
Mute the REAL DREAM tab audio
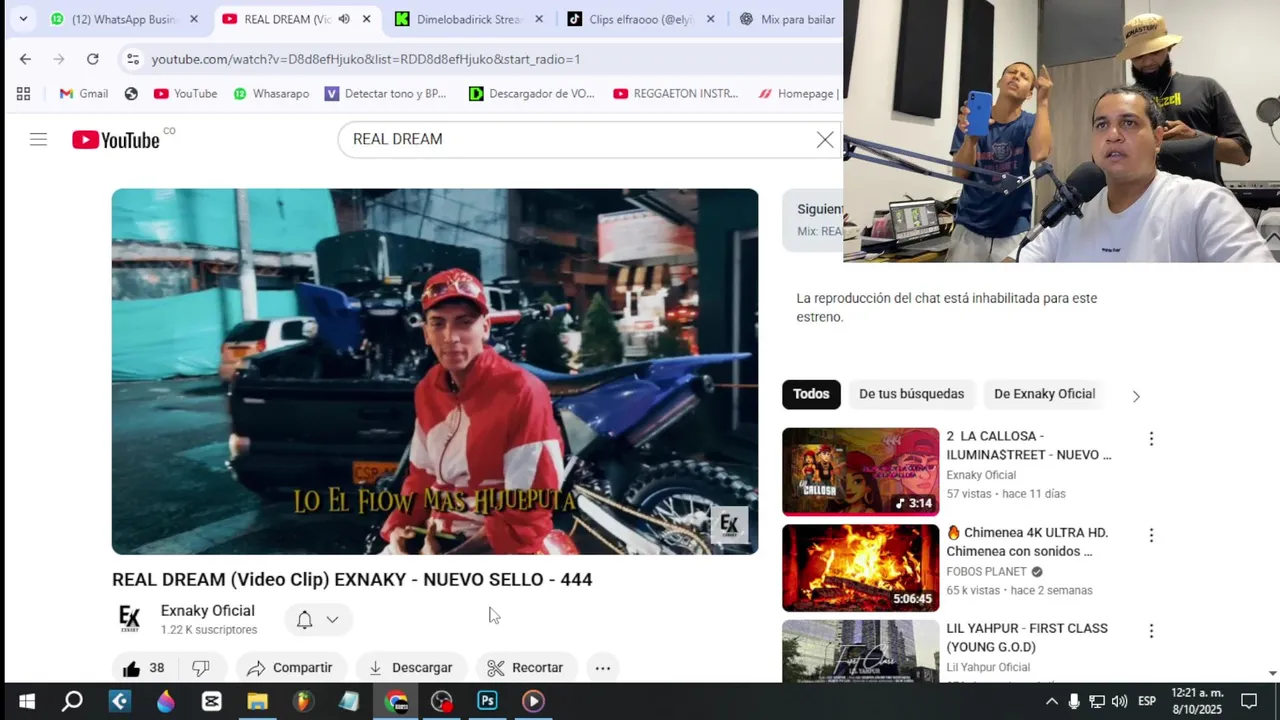coord(344,19)
